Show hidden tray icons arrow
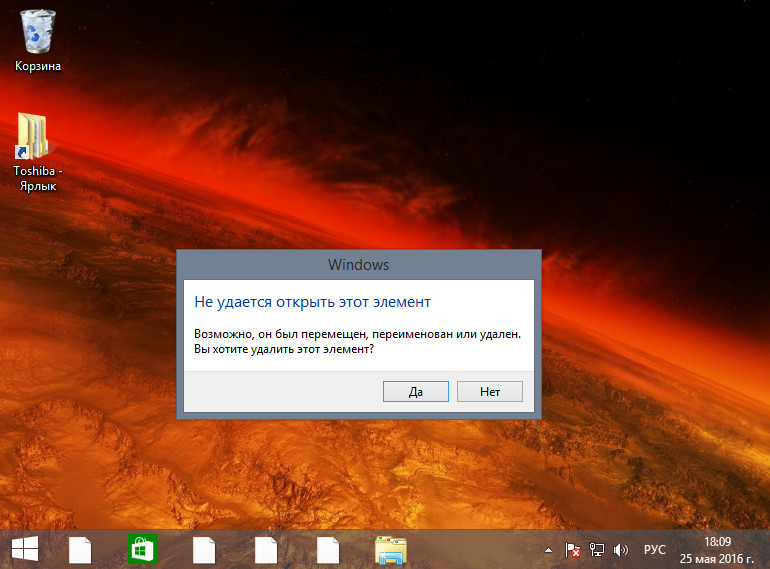Screen dimensions: 770x569 pos(548,550)
